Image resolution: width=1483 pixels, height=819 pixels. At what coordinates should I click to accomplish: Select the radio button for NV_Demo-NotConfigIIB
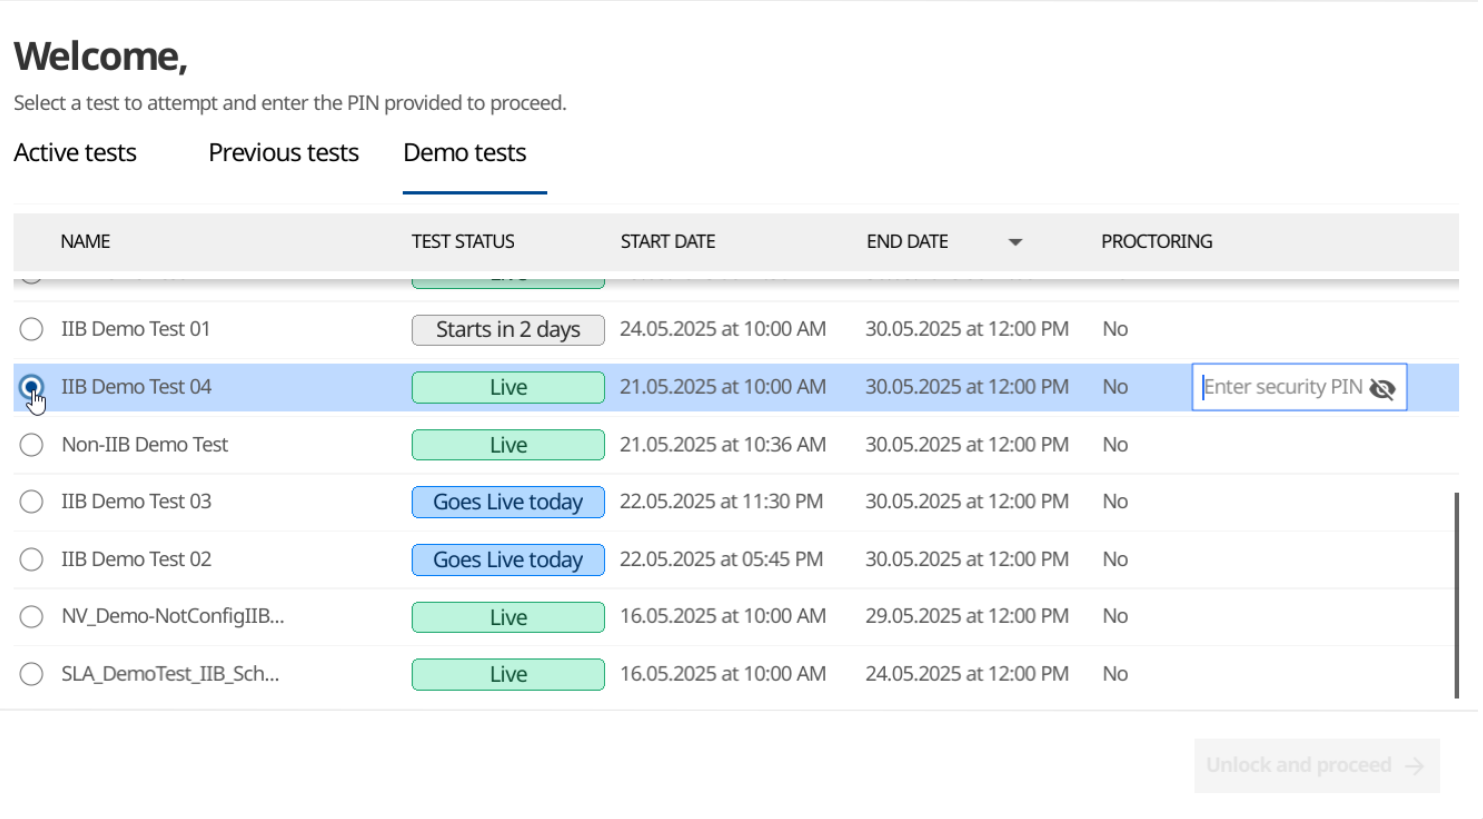(30, 616)
